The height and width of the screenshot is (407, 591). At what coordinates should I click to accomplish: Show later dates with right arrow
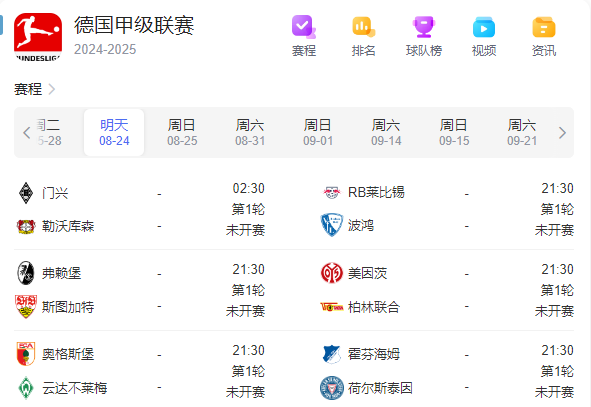tap(562, 133)
